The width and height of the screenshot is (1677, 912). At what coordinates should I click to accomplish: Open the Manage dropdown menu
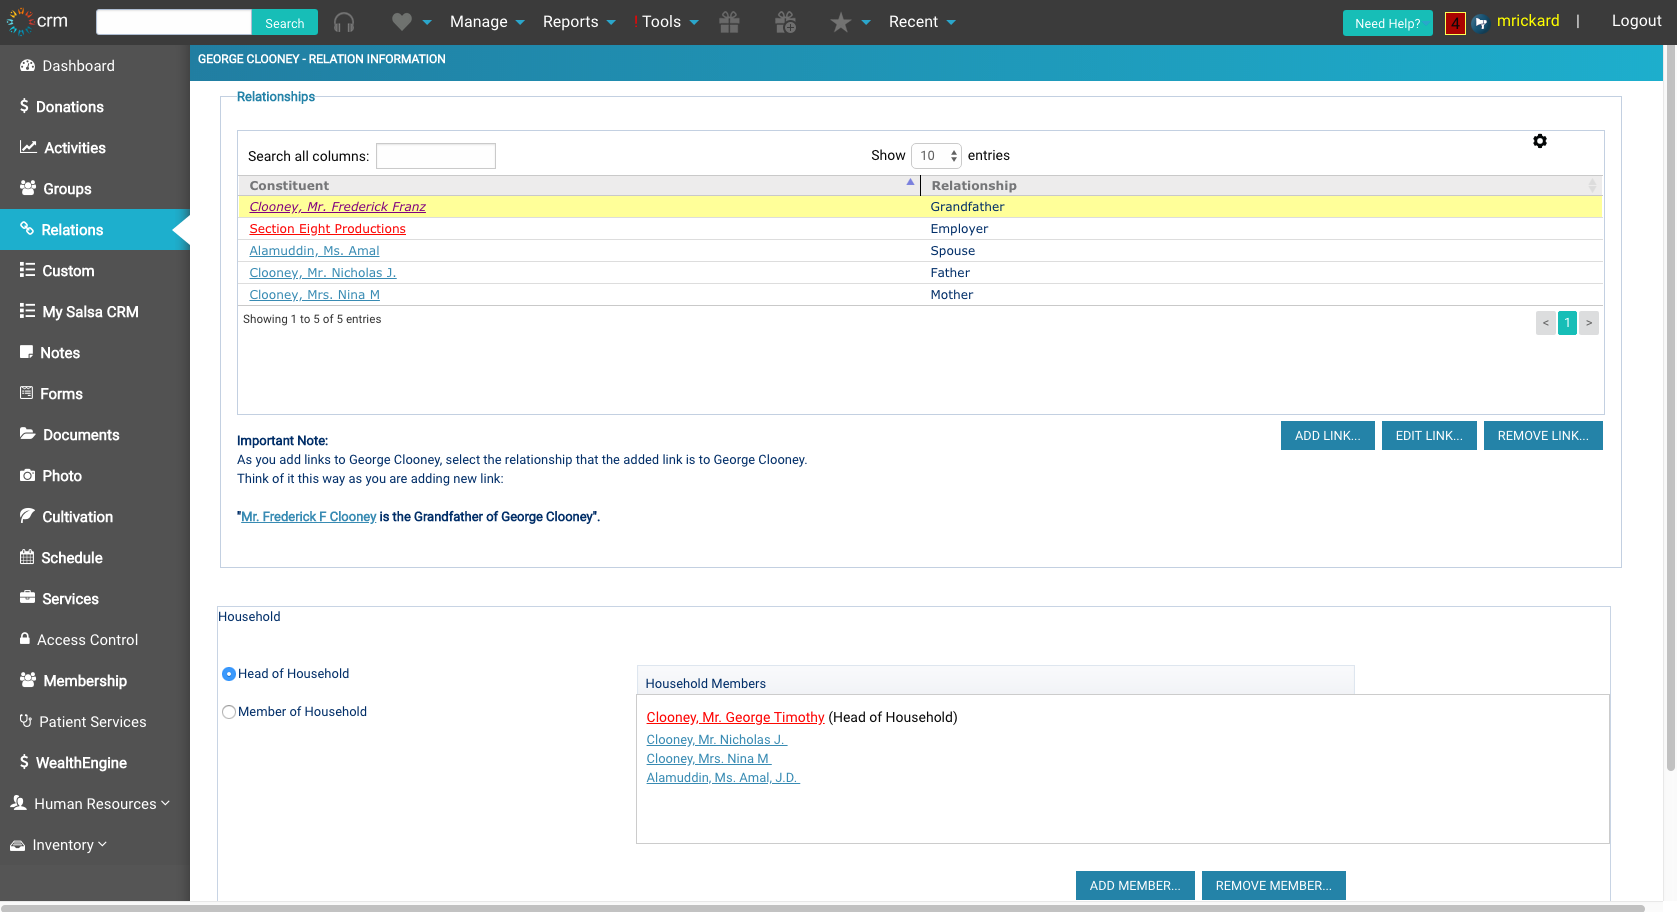[x=487, y=22]
